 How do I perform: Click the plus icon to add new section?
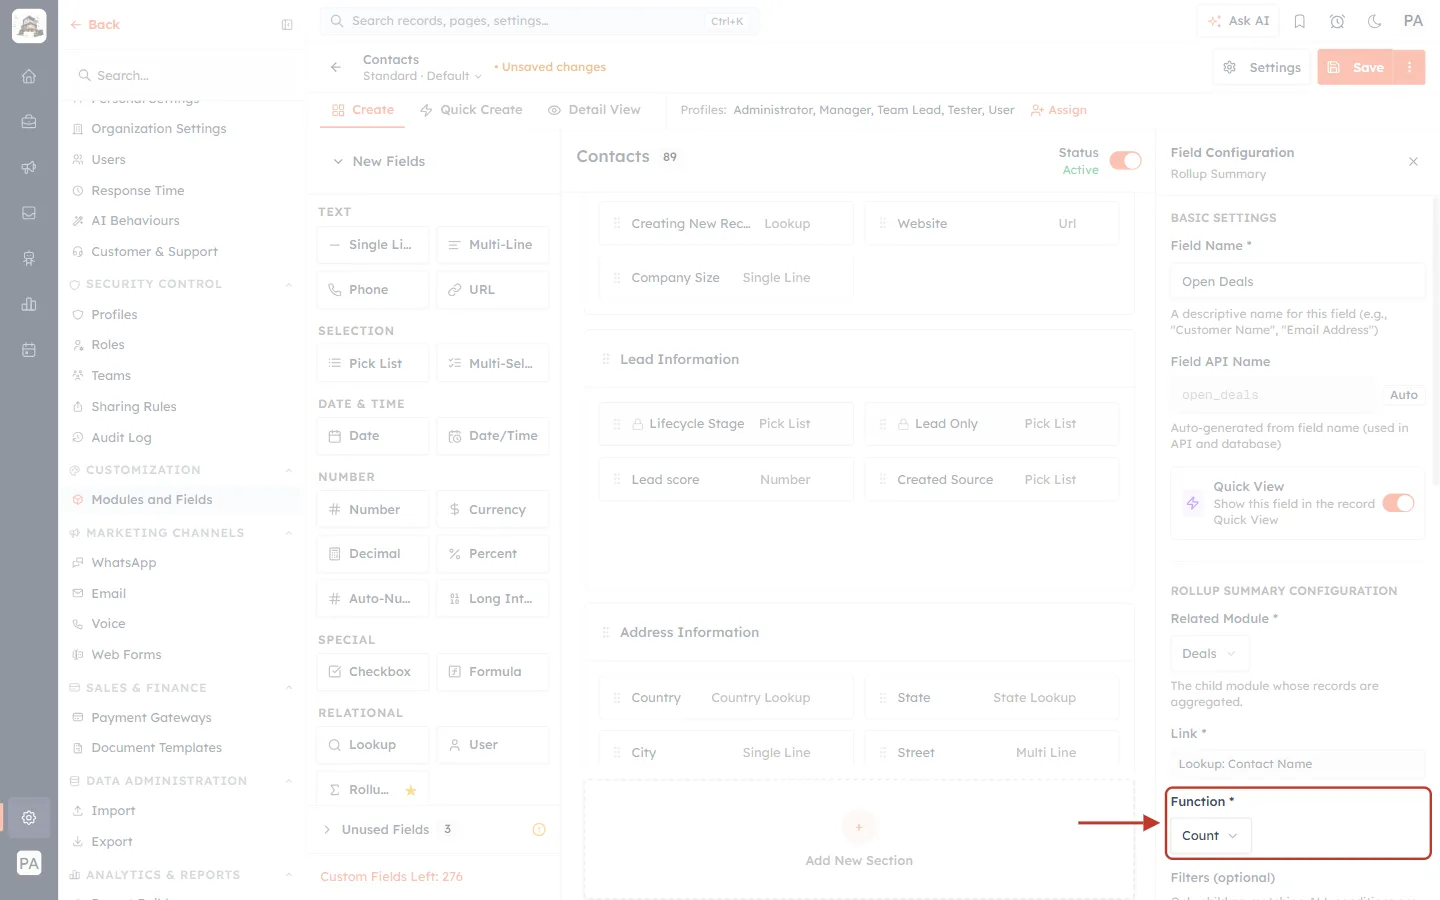(859, 827)
